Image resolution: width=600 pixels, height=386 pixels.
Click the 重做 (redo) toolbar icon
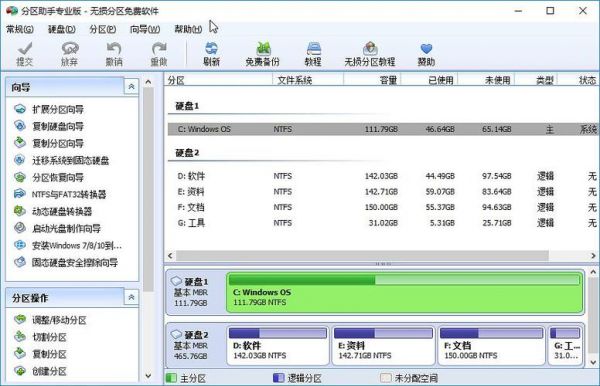(159, 54)
